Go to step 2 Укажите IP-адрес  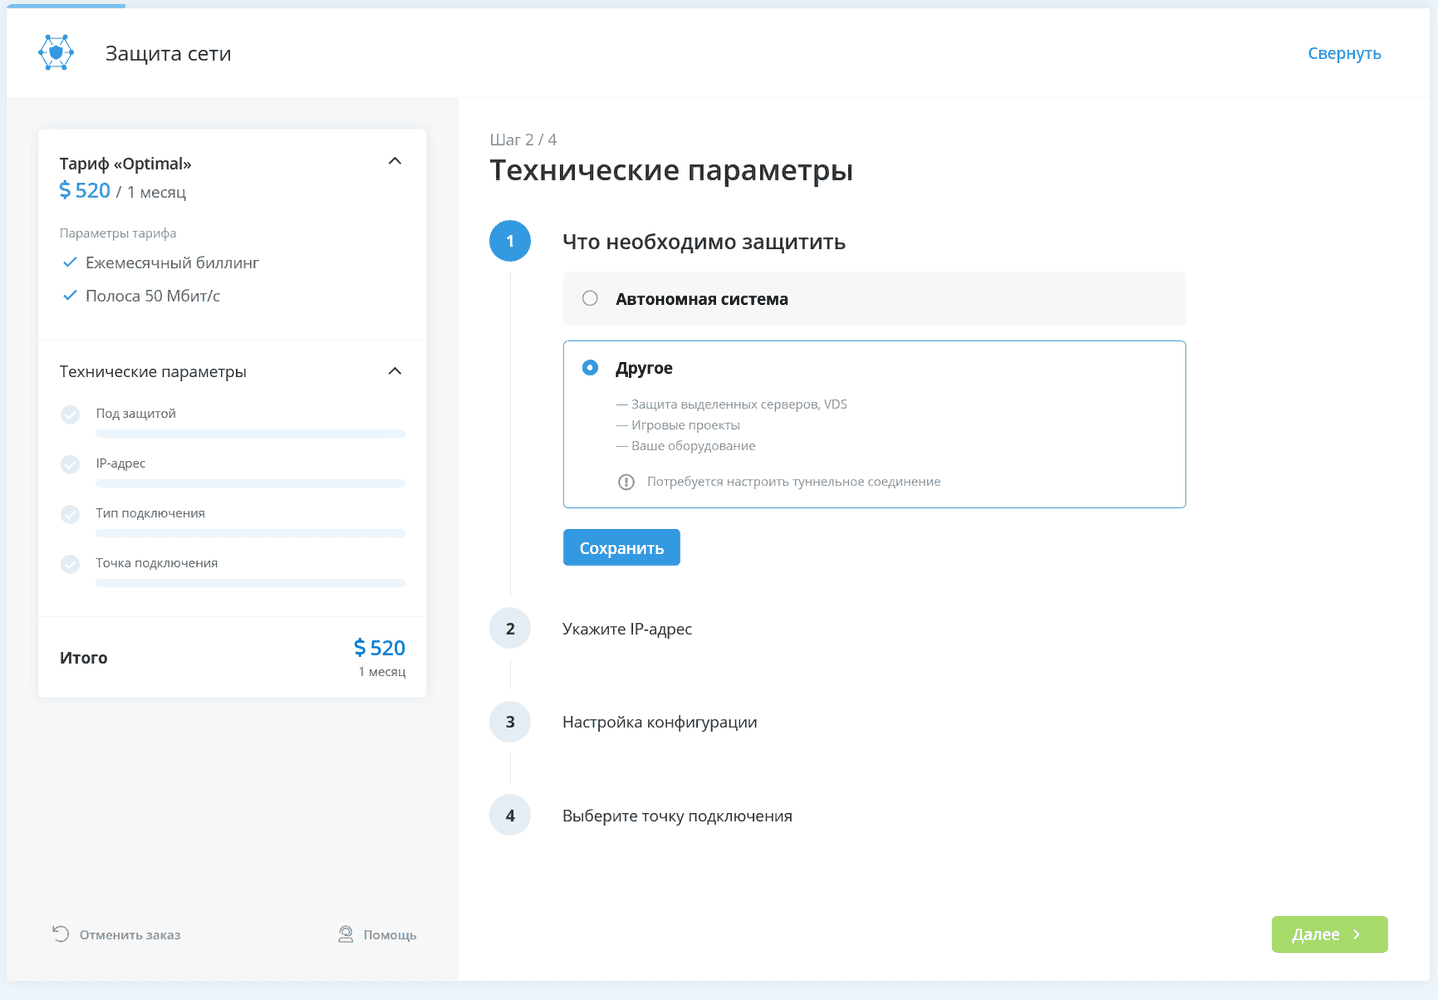[627, 629]
